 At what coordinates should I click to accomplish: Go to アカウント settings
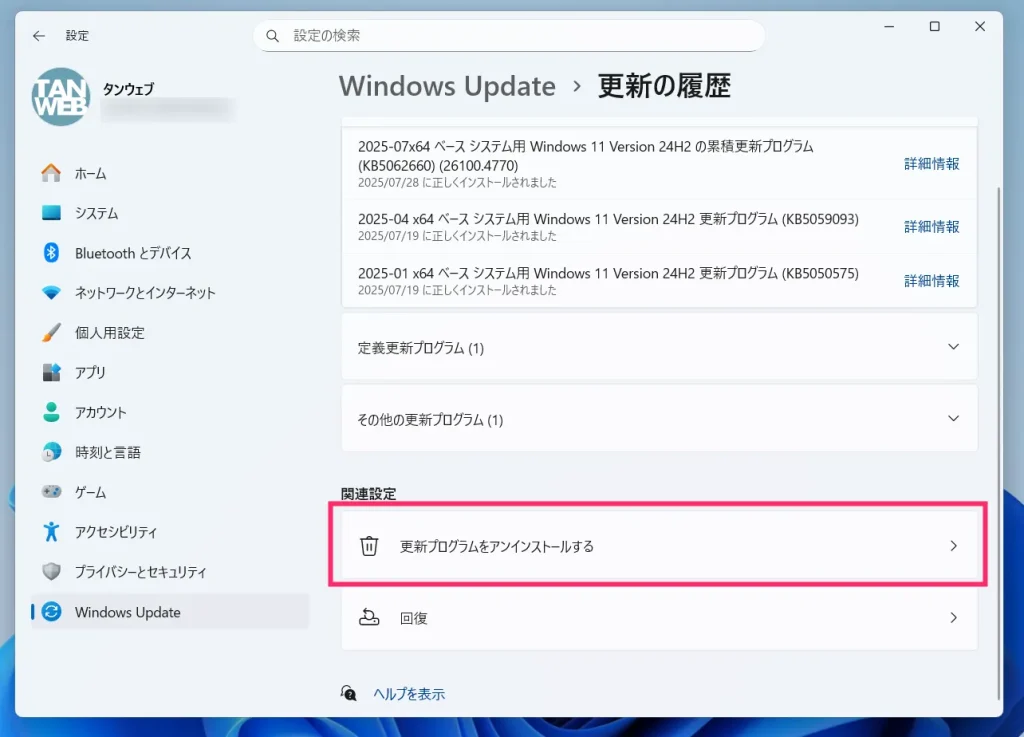pos(170,412)
